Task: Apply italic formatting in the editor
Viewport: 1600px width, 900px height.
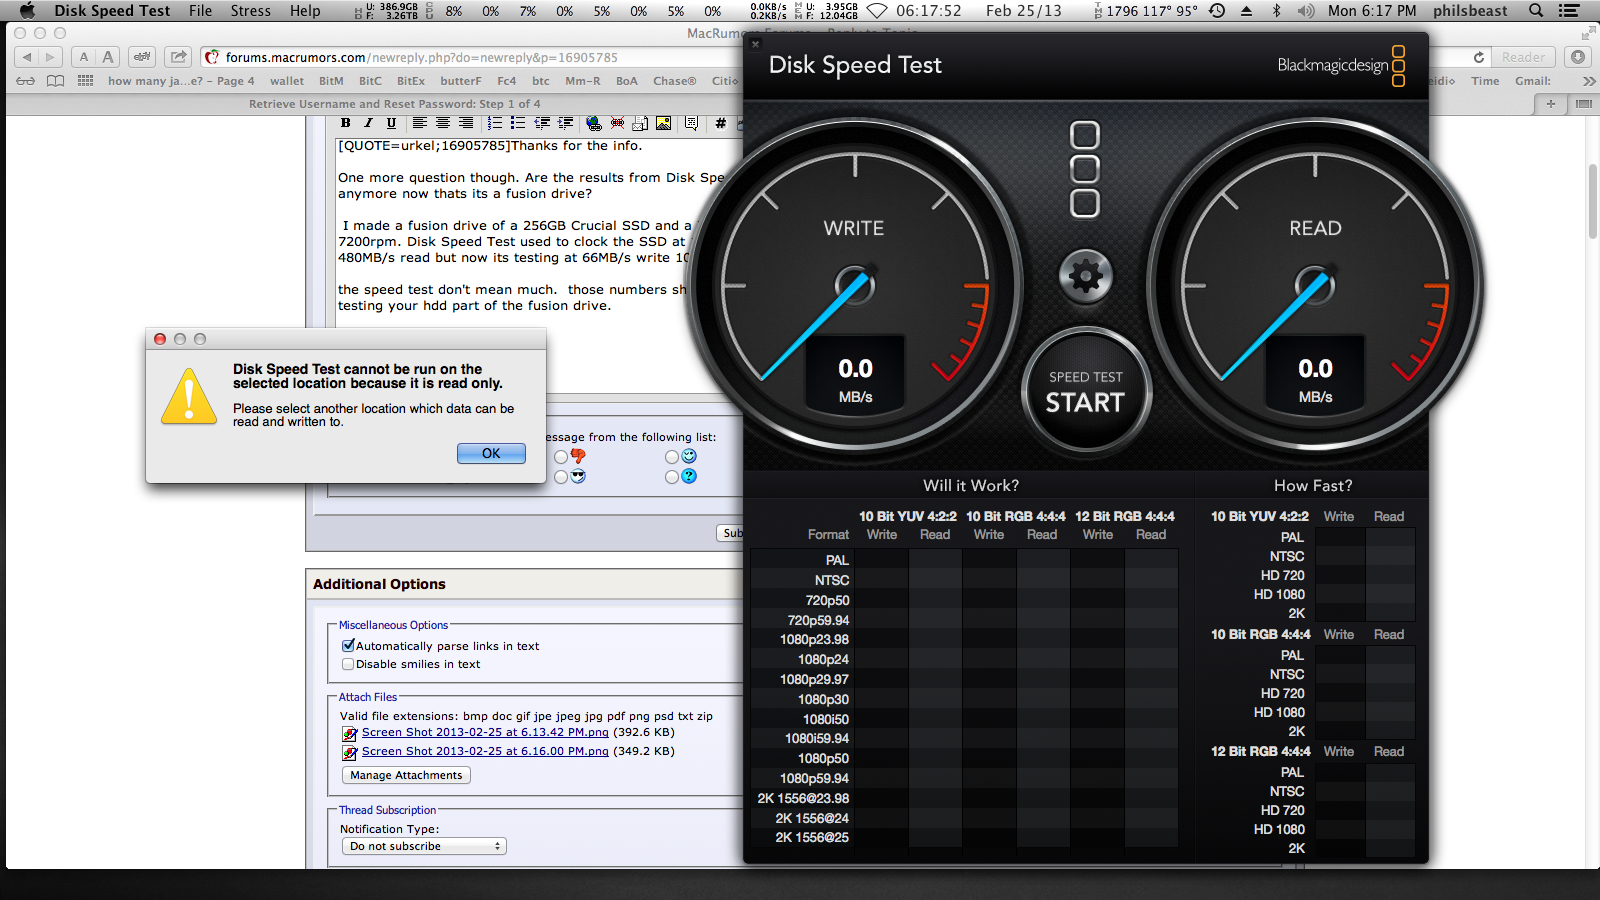Action: 368,123
